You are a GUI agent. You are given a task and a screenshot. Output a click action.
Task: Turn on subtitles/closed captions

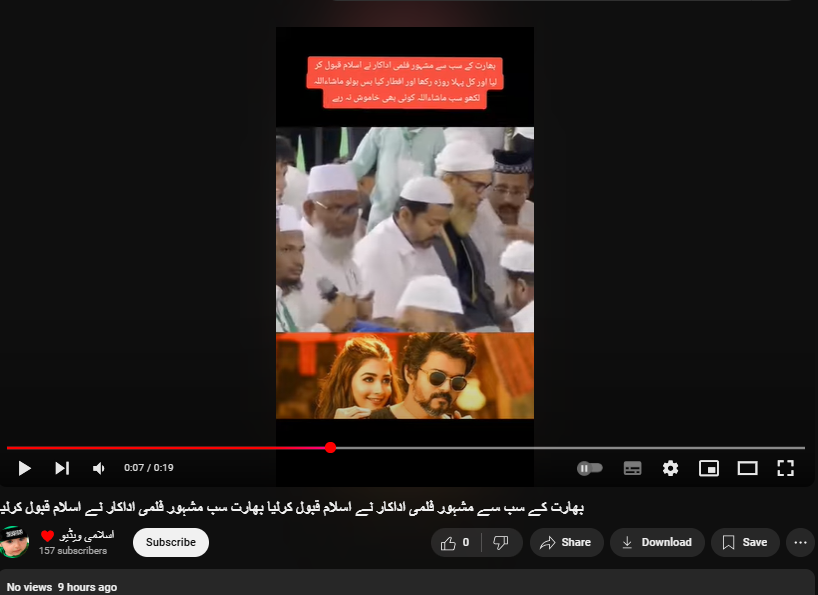point(632,468)
